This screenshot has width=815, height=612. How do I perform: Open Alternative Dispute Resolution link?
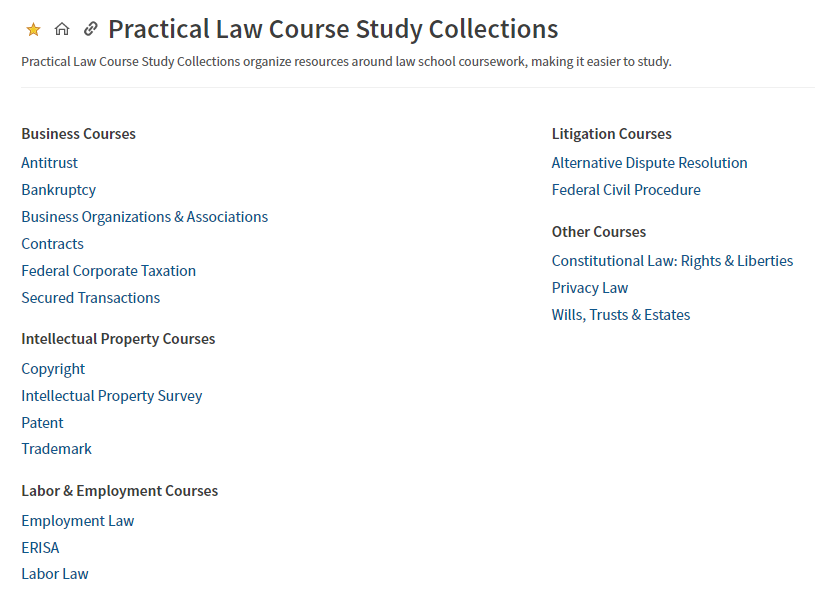coord(649,163)
